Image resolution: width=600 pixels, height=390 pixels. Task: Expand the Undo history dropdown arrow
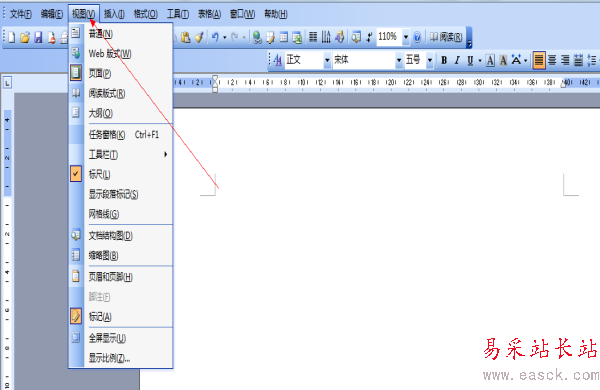225,37
